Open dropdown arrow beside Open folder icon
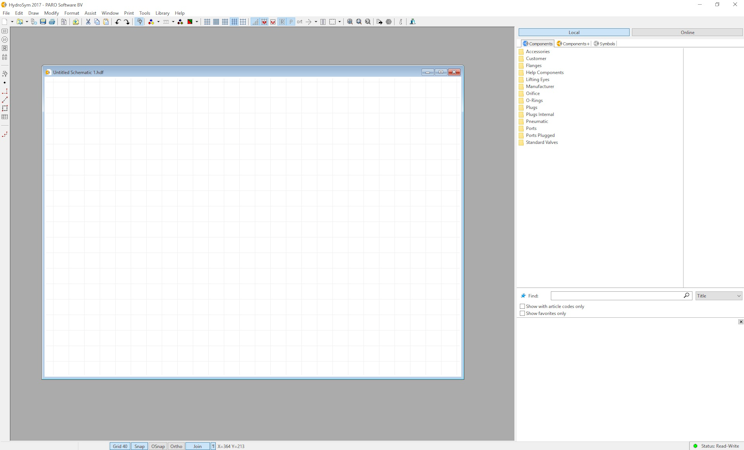Screen dimensions: 744x450 (x=27, y=22)
